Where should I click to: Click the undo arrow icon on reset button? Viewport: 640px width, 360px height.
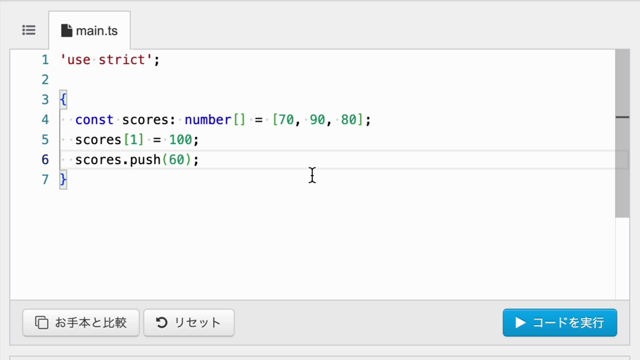(162, 322)
